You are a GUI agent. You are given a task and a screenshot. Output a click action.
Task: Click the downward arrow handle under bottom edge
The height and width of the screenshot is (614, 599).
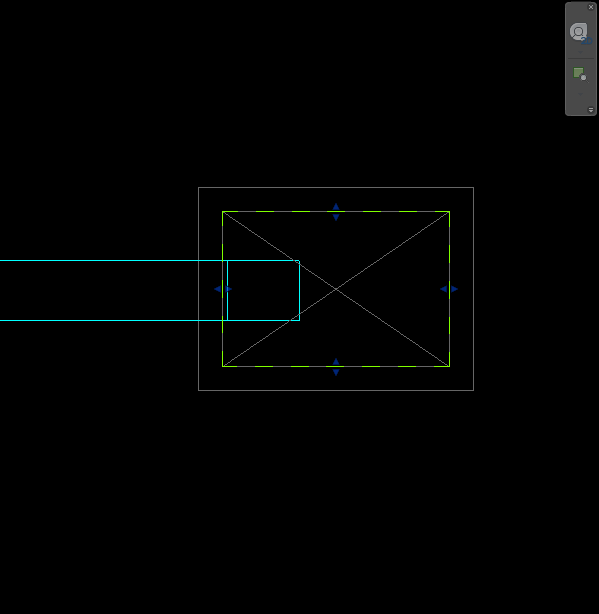click(x=336, y=372)
